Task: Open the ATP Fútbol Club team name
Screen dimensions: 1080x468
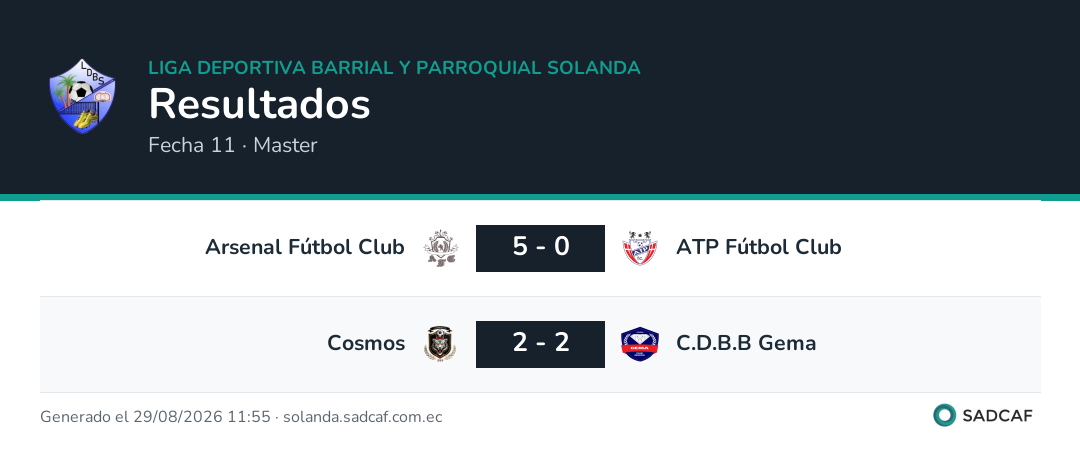Action: click(758, 247)
